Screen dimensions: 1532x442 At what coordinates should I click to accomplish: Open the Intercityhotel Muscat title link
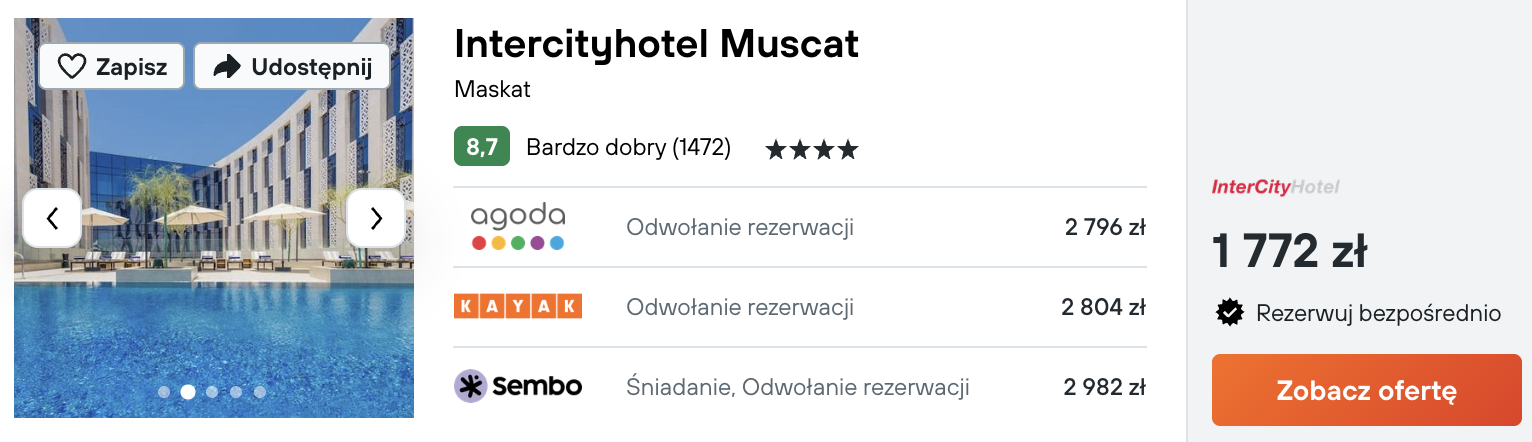[x=656, y=42]
